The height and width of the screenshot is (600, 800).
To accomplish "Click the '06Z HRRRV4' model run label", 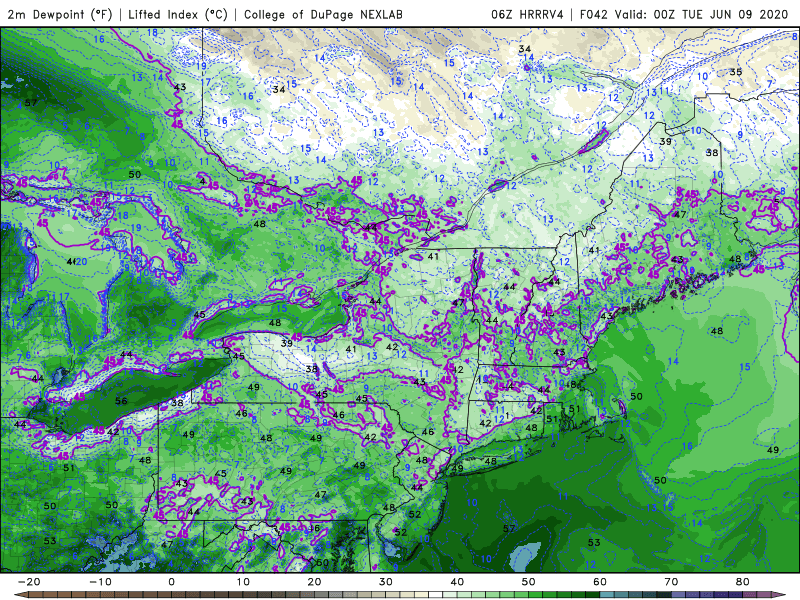I will click(x=527, y=14).
